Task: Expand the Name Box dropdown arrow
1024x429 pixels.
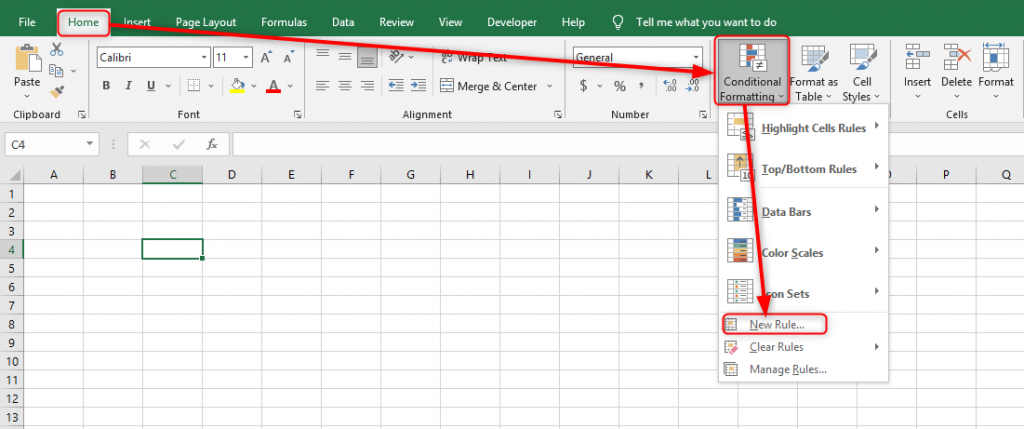Action: 91,145
